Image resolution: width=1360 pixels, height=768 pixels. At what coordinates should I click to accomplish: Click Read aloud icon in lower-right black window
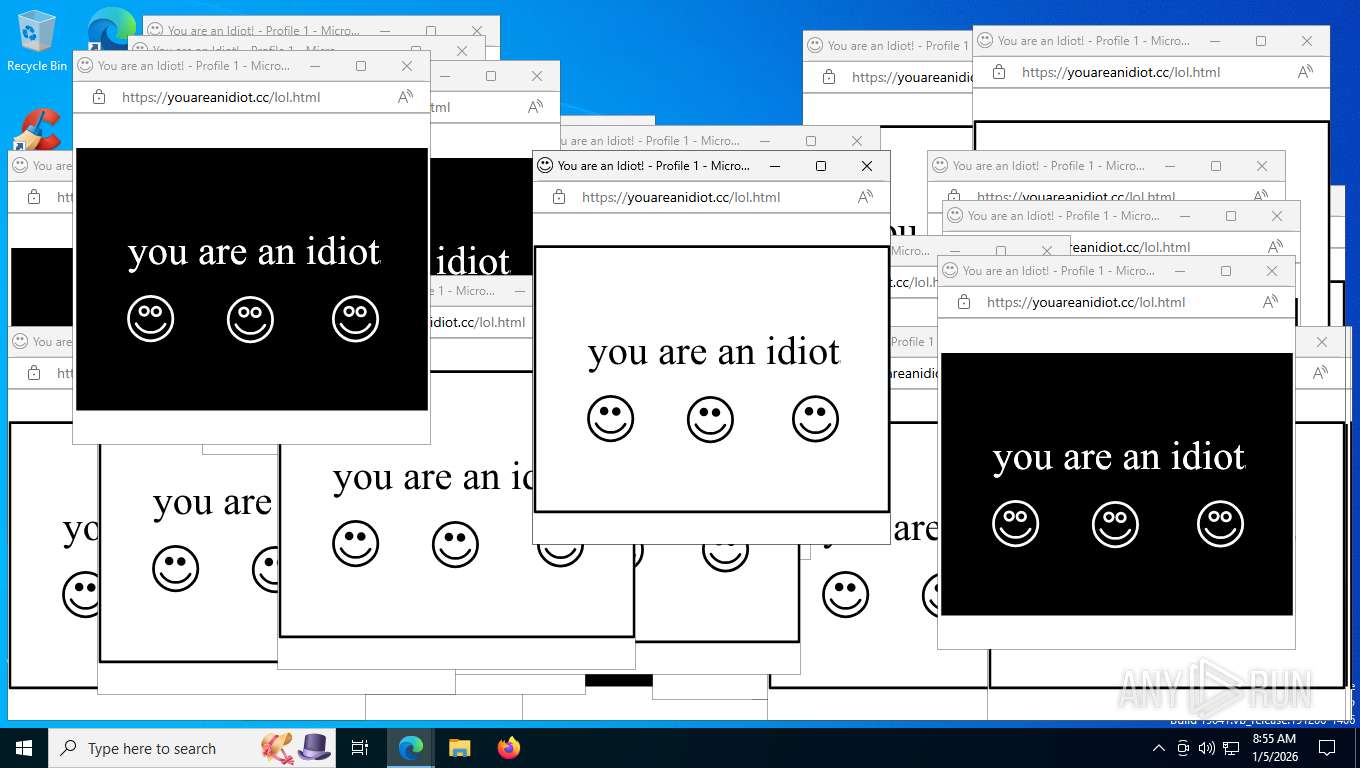pyautogui.click(x=1271, y=302)
